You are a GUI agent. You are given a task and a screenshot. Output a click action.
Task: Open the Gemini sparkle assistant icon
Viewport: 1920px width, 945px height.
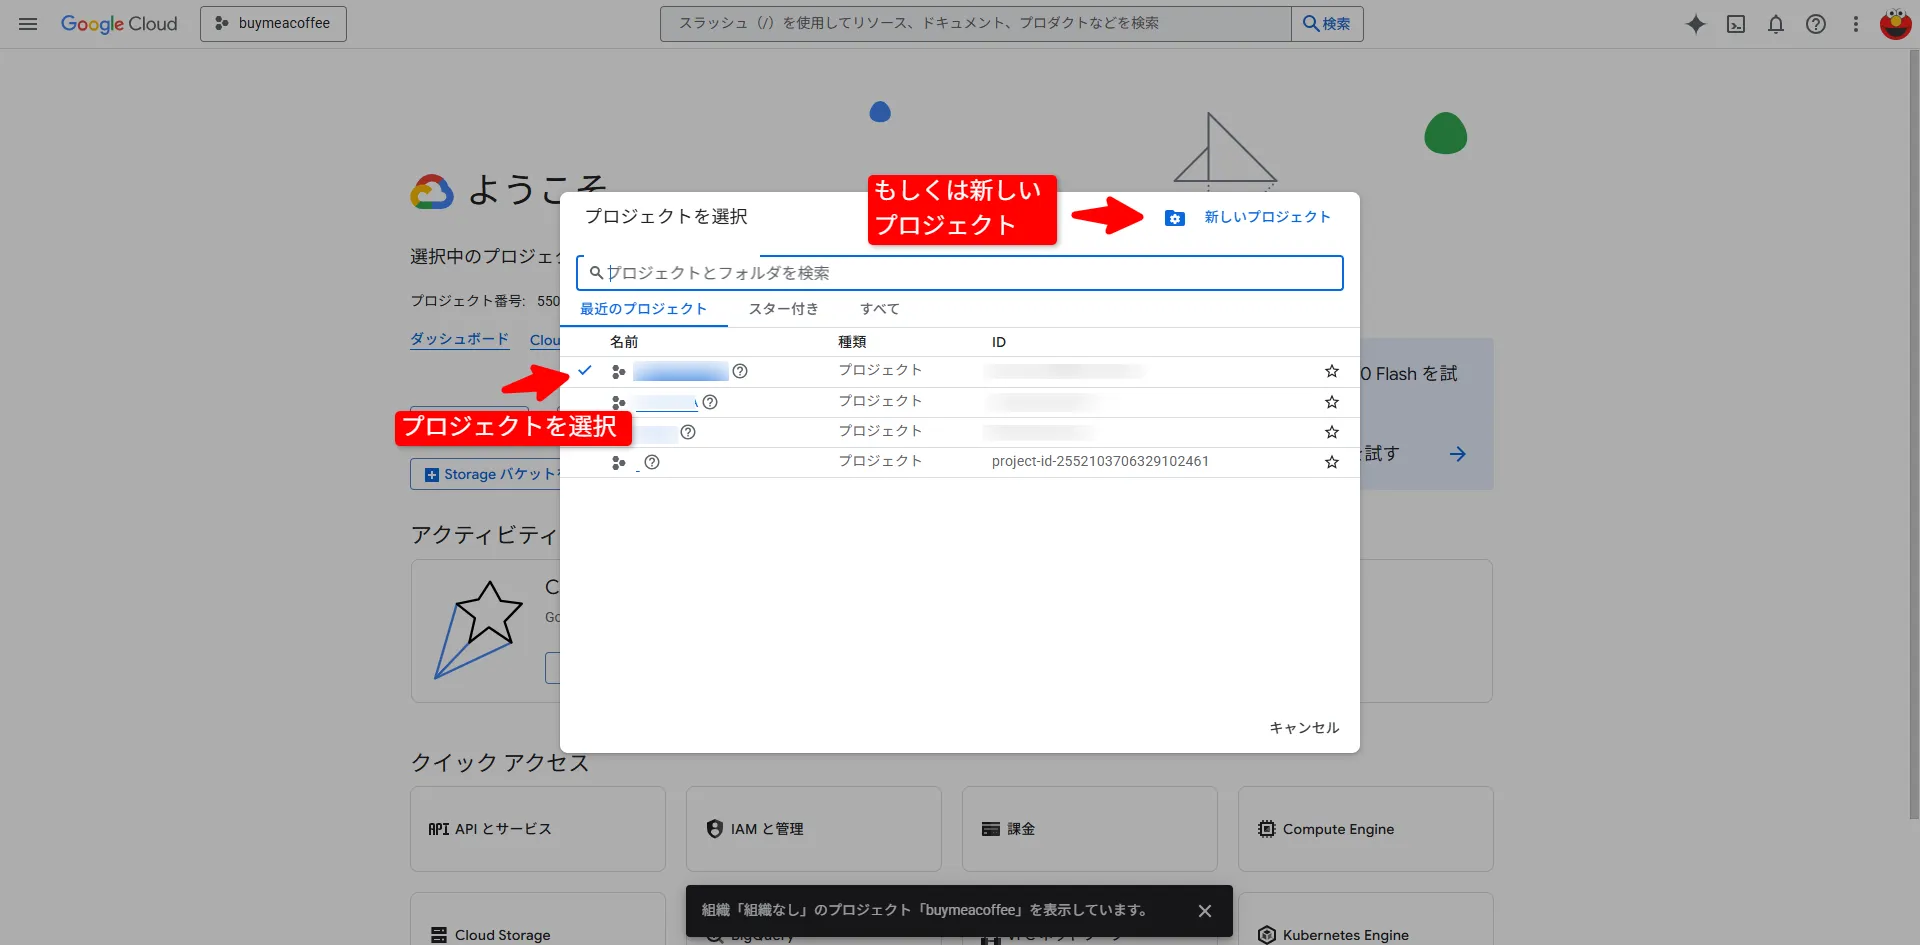coord(1695,24)
